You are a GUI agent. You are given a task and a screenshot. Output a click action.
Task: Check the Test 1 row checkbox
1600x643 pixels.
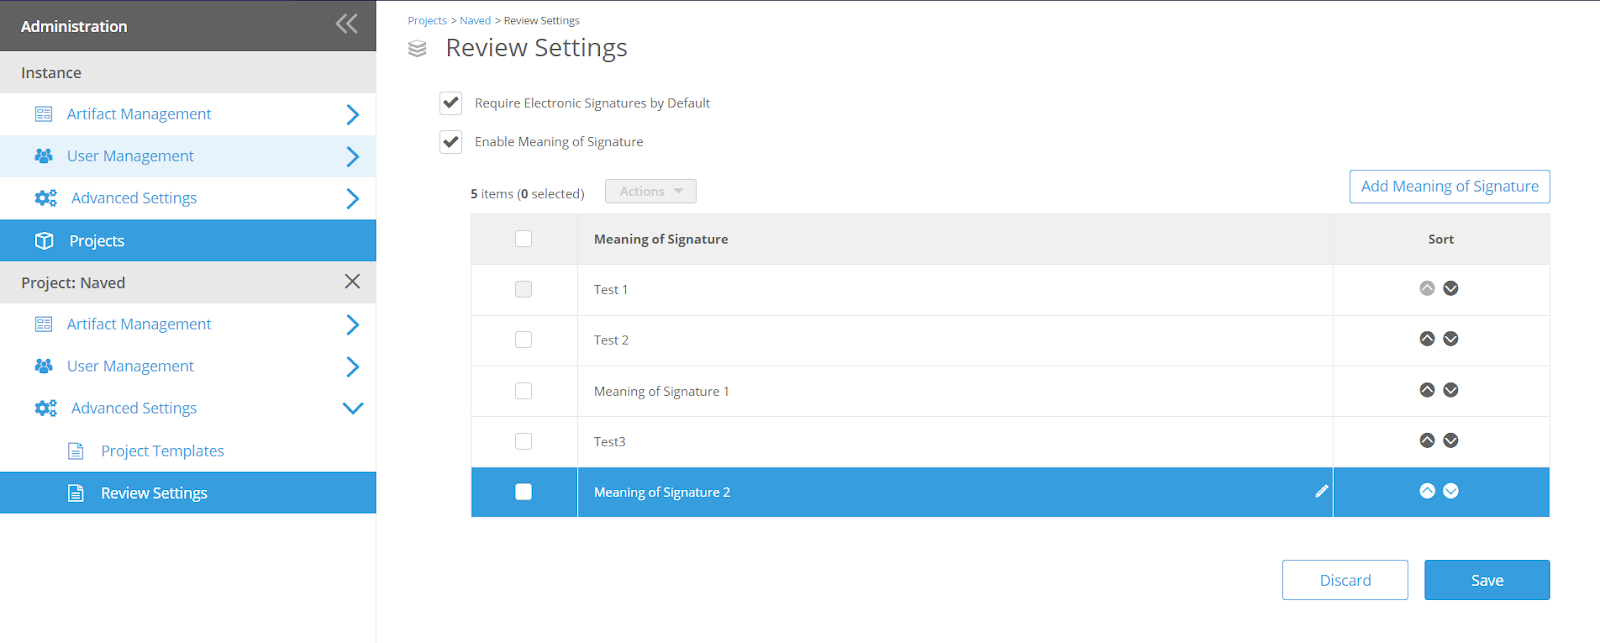click(523, 289)
